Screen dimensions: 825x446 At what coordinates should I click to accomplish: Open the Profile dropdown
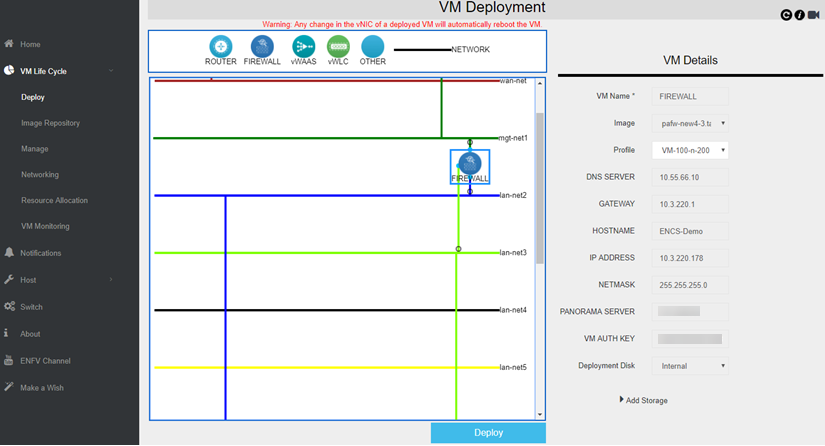(x=689, y=150)
